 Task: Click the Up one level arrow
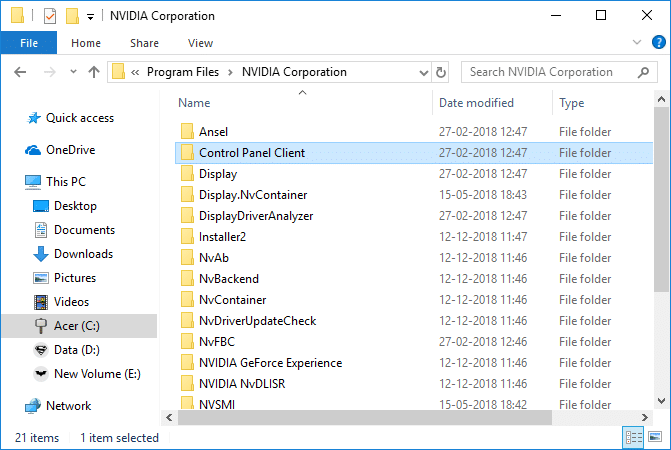tap(94, 72)
